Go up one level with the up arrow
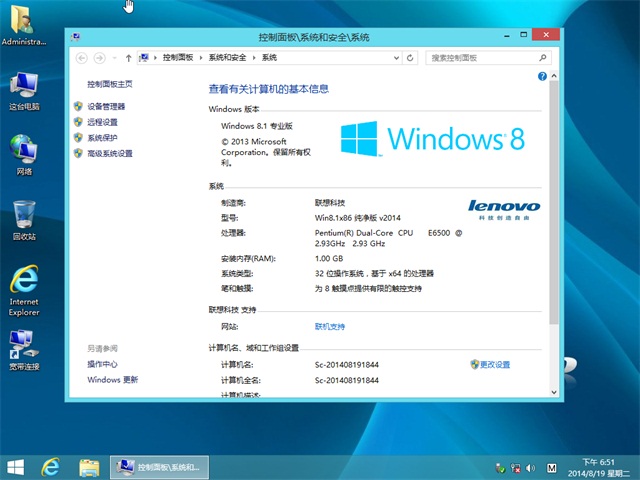Viewport: 640px width, 480px height. (x=128, y=58)
